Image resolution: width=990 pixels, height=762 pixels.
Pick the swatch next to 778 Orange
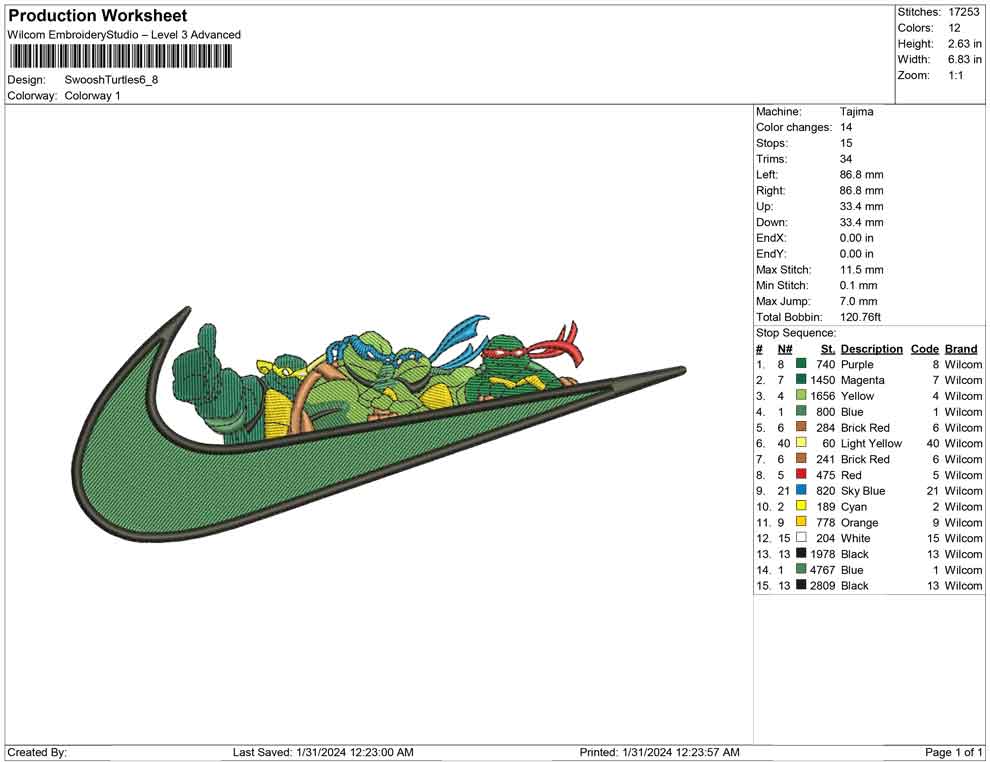coord(801,521)
